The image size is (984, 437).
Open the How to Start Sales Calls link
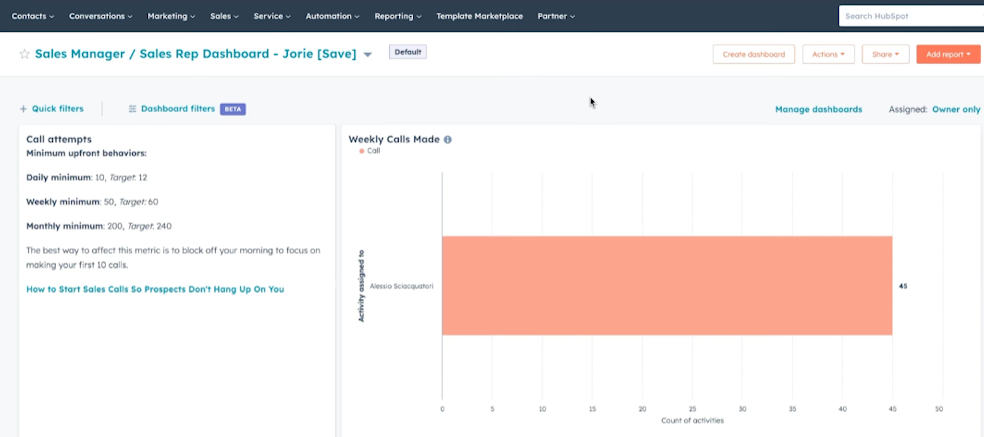(155, 289)
